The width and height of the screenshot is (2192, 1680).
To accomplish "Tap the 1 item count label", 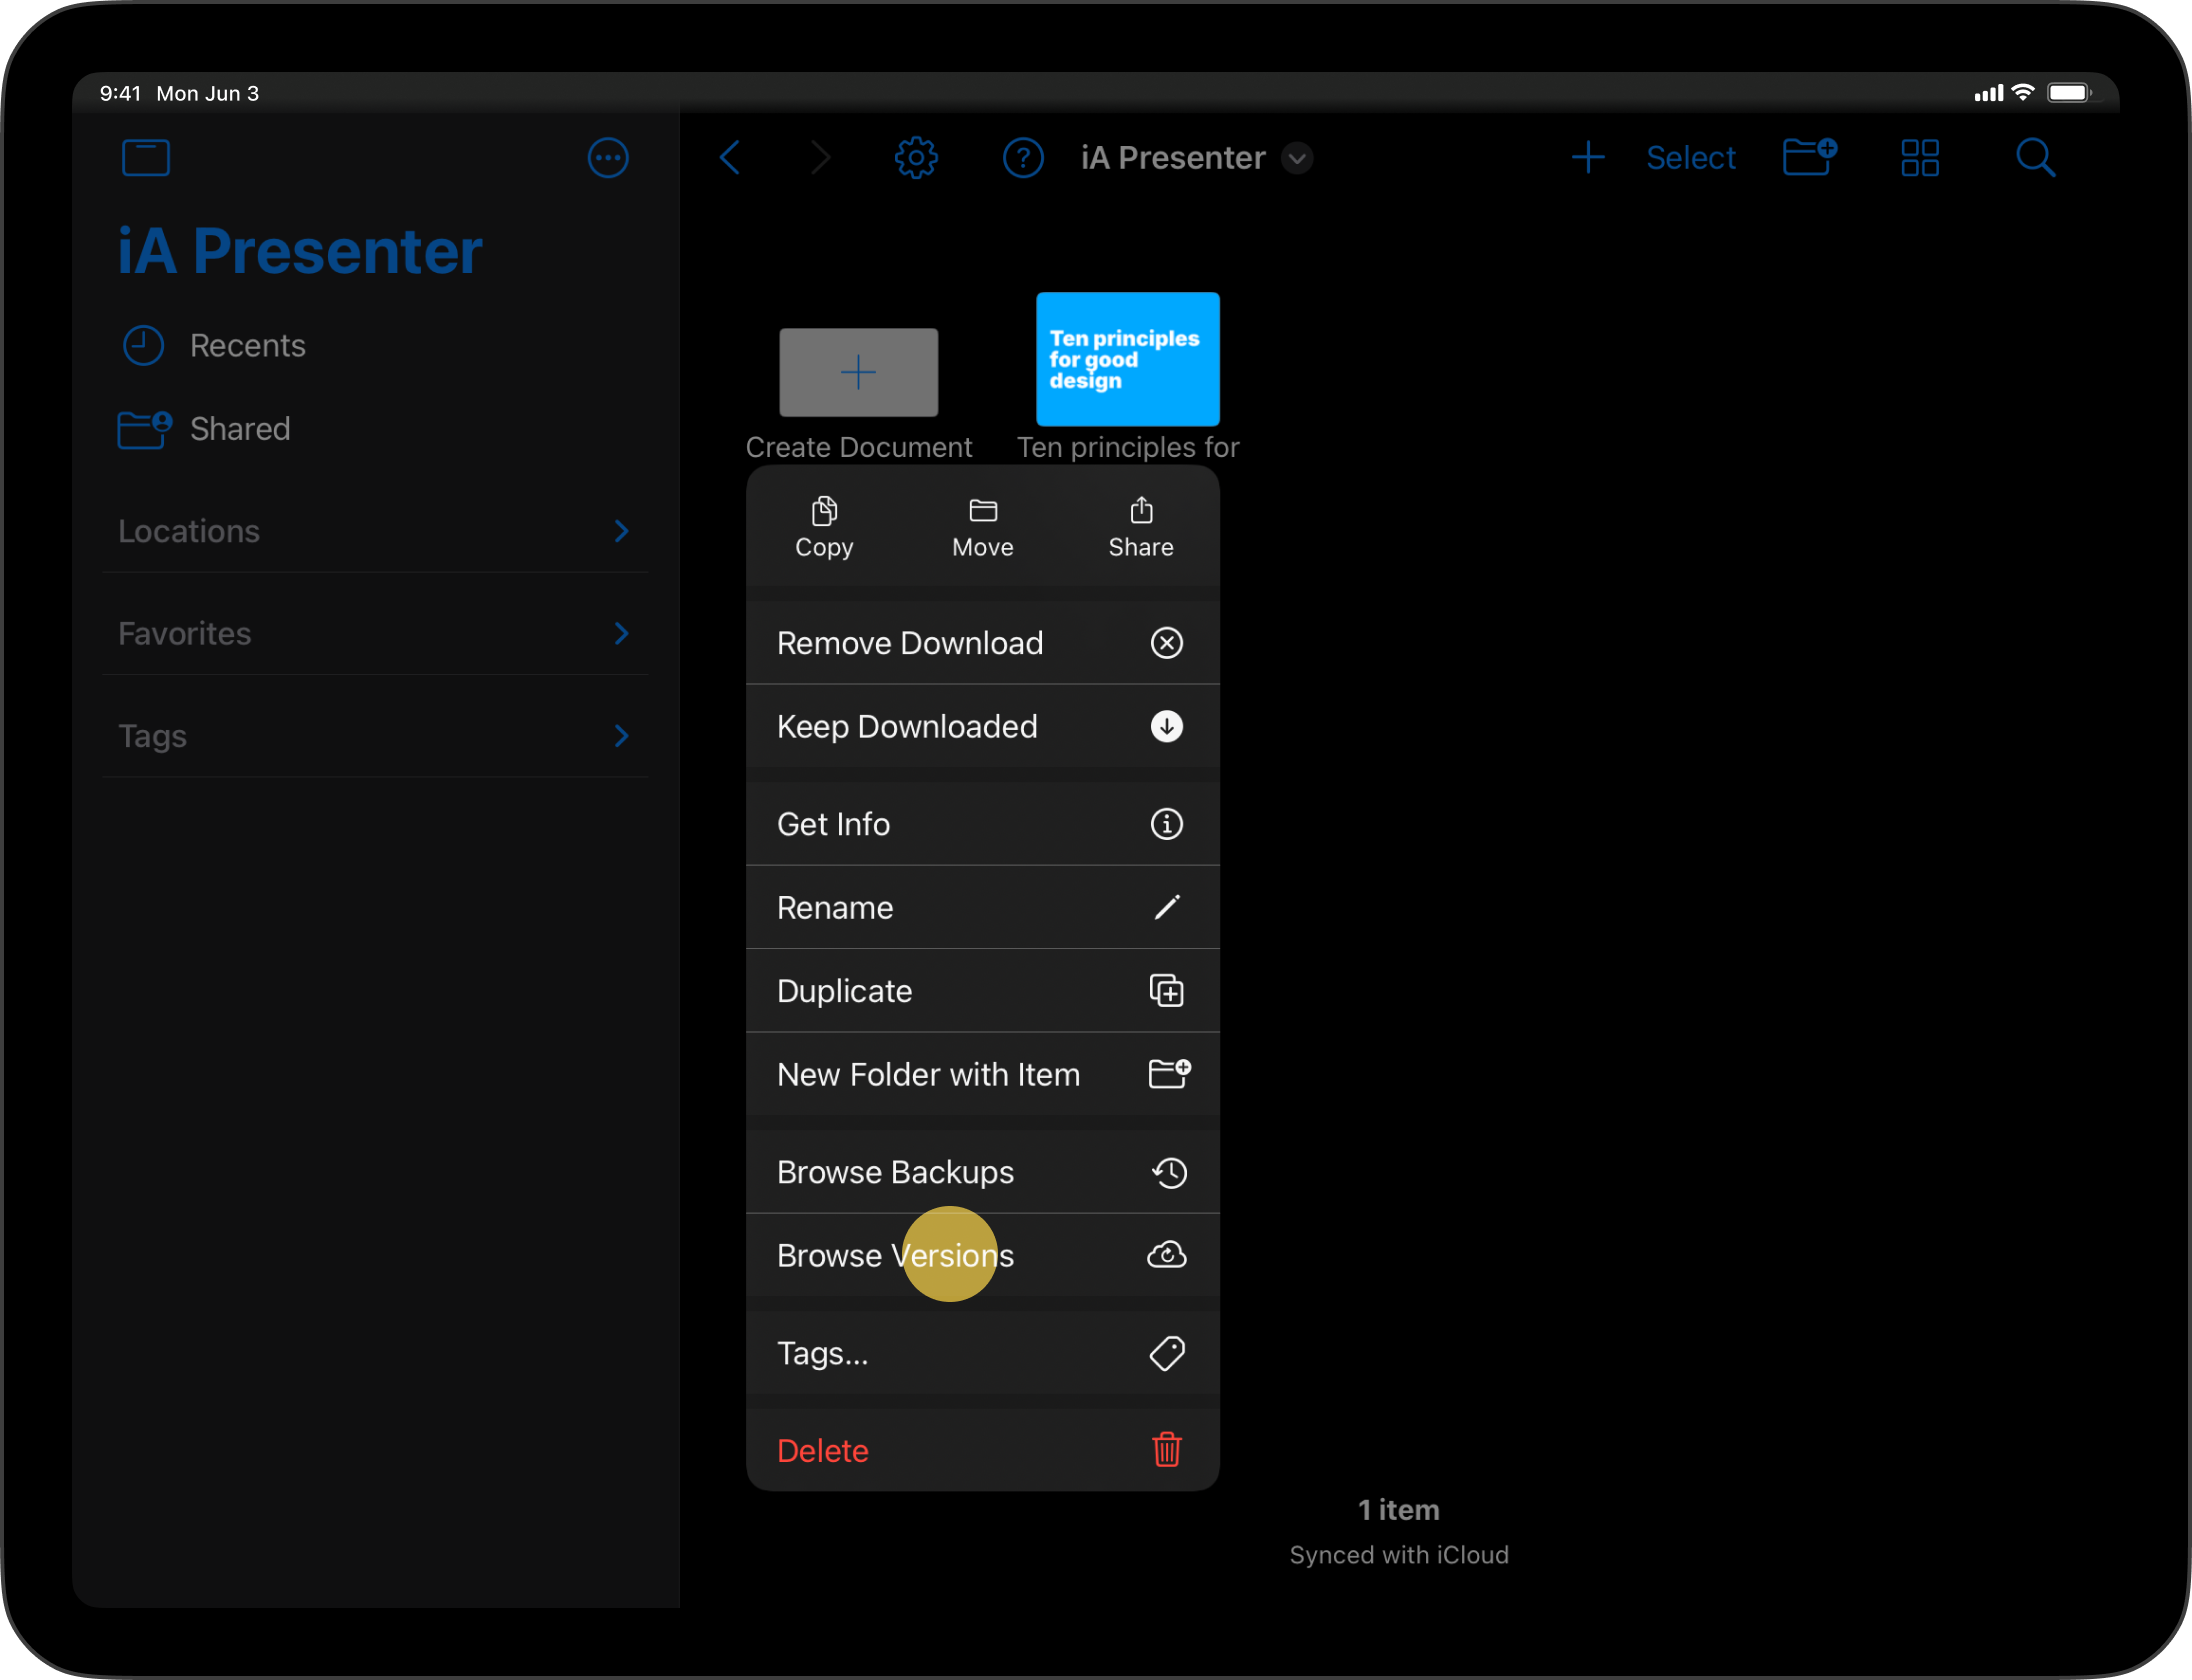I will (1399, 1510).
